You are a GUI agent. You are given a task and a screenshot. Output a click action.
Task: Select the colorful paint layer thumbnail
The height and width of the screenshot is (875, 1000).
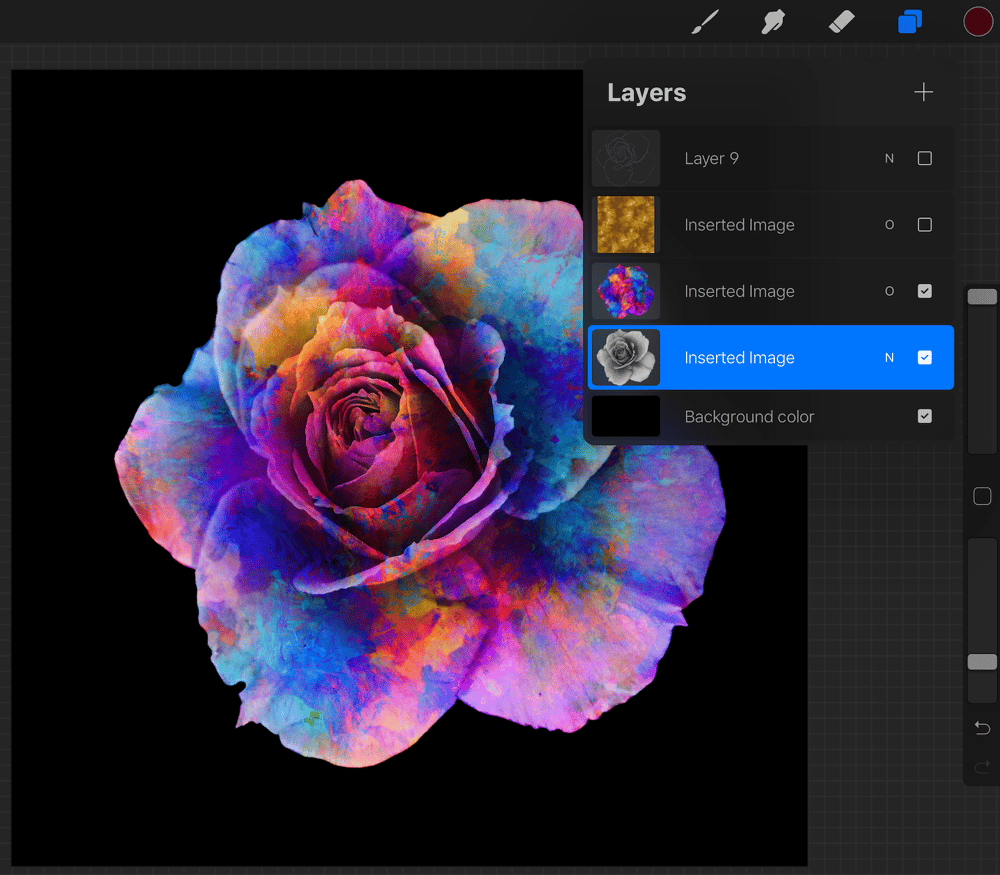(x=626, y=291)
